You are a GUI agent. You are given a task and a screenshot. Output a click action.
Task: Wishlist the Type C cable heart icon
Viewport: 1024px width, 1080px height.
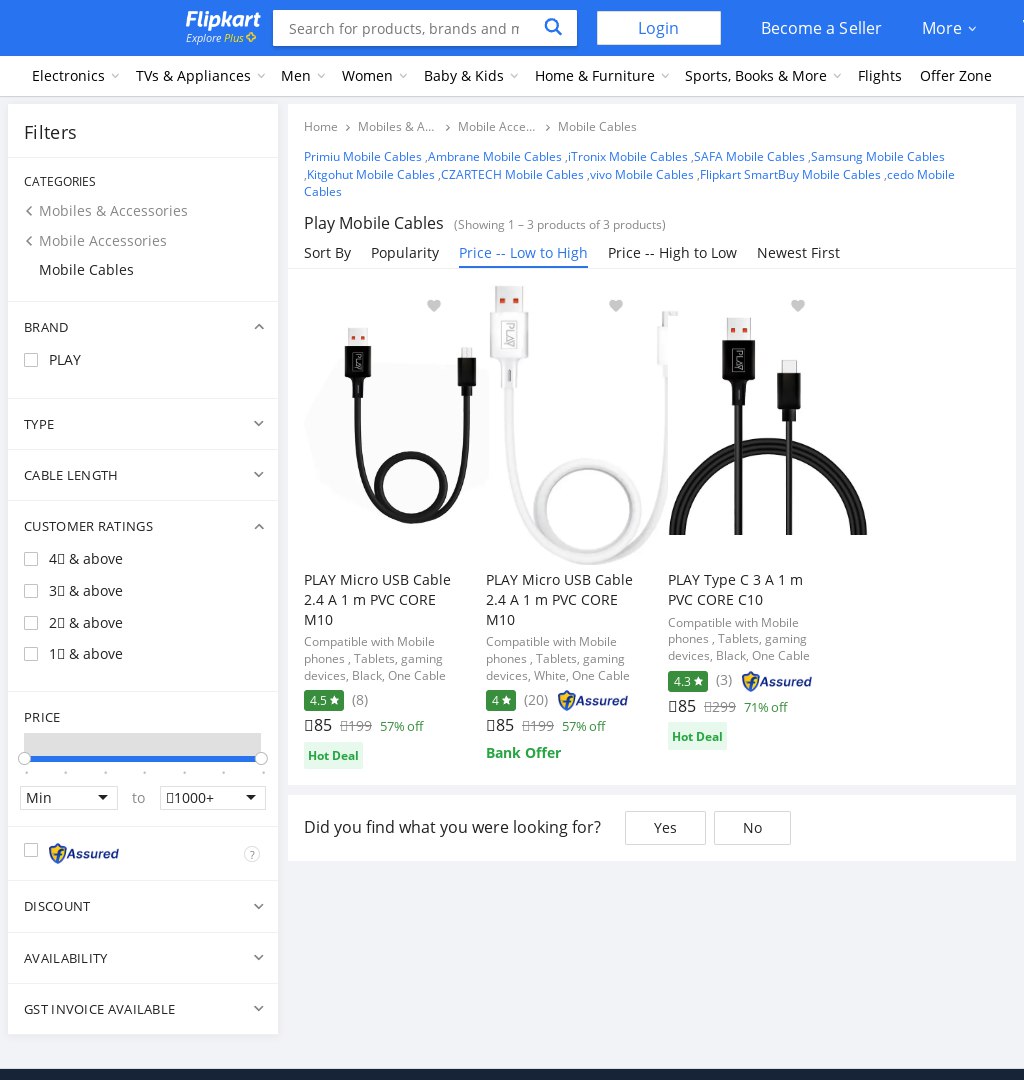point(797,305)
